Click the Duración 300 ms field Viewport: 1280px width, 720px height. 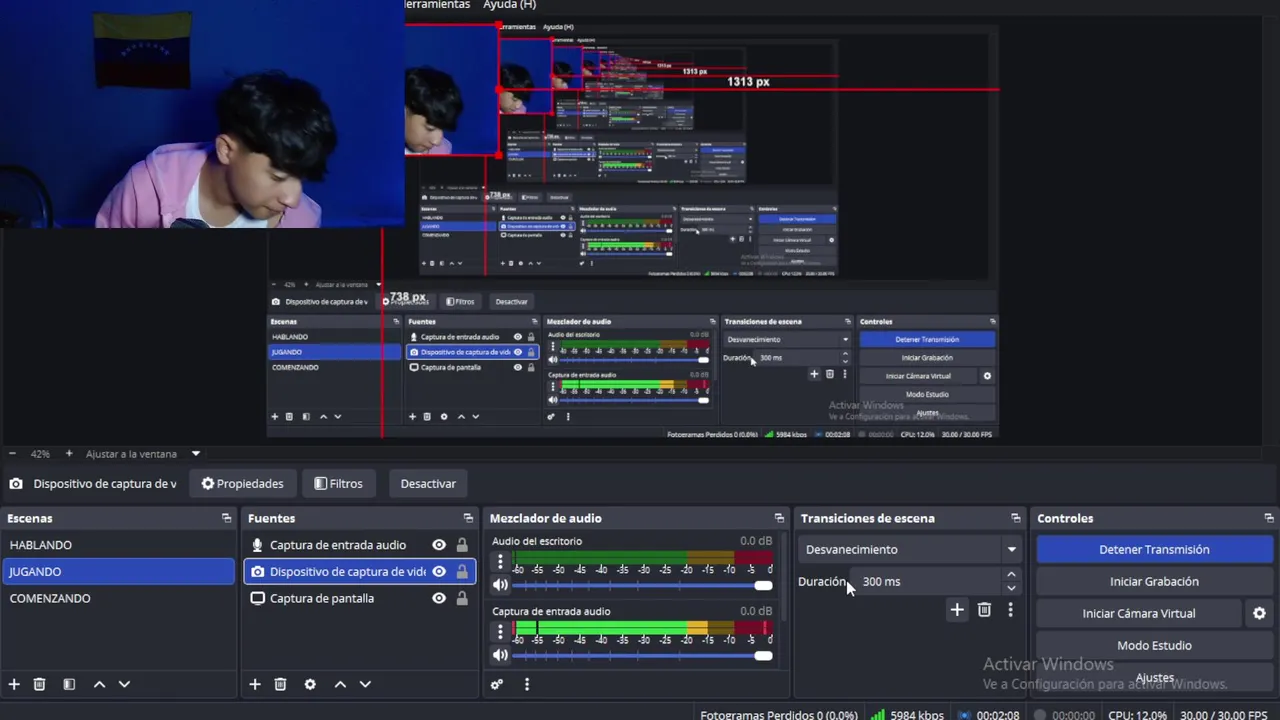[x=925, y=581]
